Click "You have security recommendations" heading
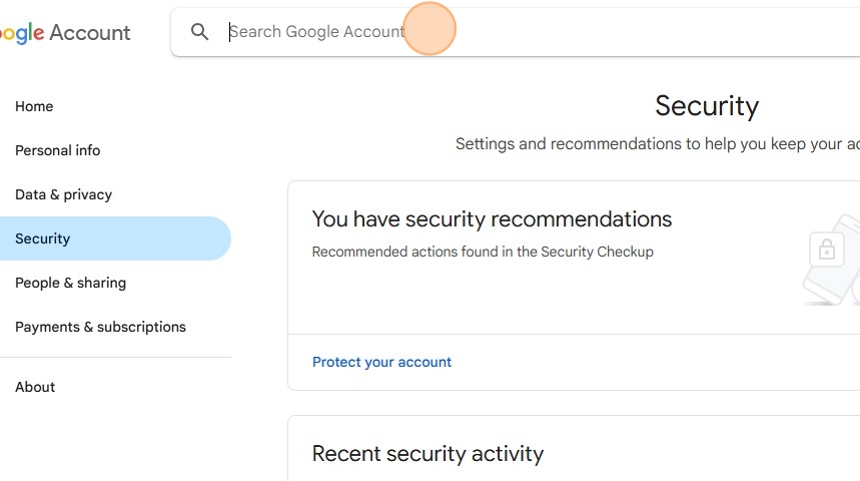The height and width of the screenshot is (481, 860). [491, 219]
